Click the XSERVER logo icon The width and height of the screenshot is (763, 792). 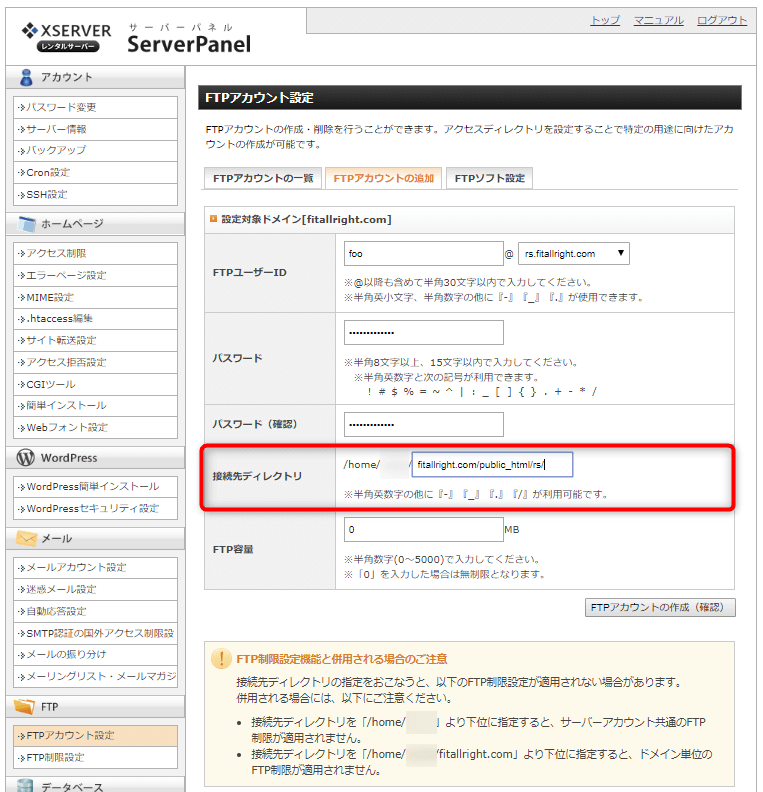[30, 29]
